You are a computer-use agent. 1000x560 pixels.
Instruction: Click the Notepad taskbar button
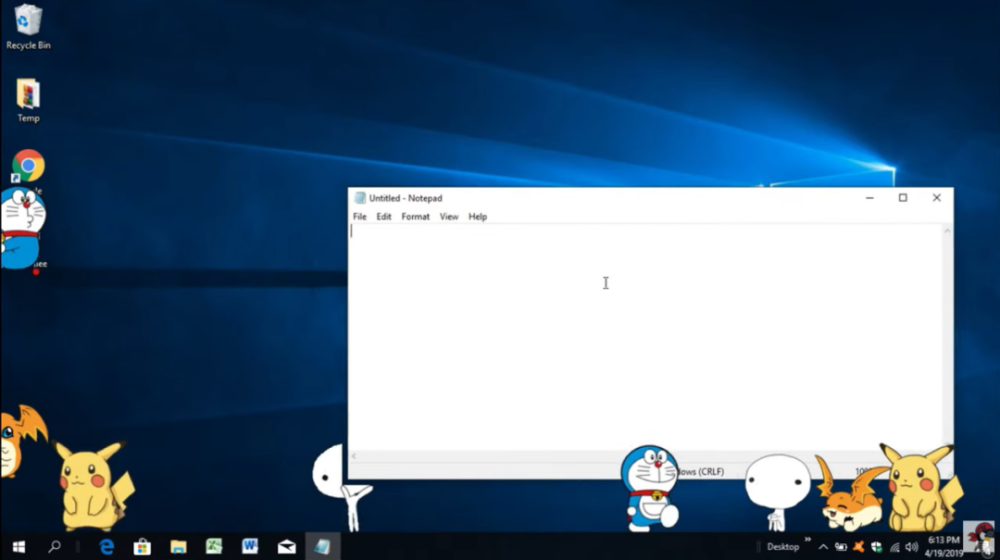(x=322, y=547)
